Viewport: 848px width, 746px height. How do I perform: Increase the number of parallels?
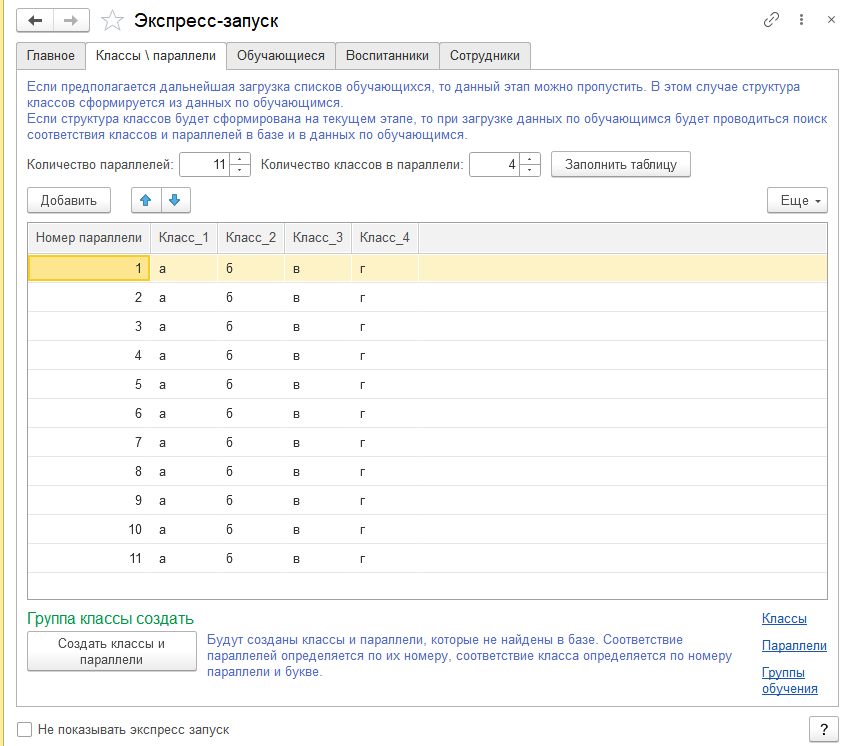pyautogui.click(x=240, y=159)
